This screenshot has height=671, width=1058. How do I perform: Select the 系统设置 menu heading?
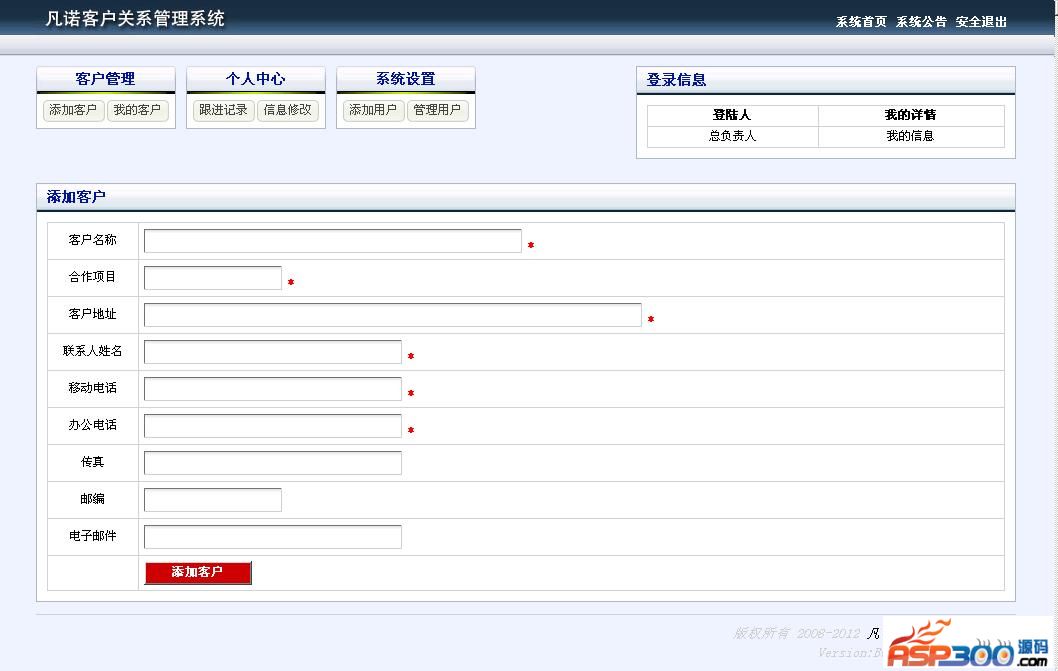[x=406, y=79]
